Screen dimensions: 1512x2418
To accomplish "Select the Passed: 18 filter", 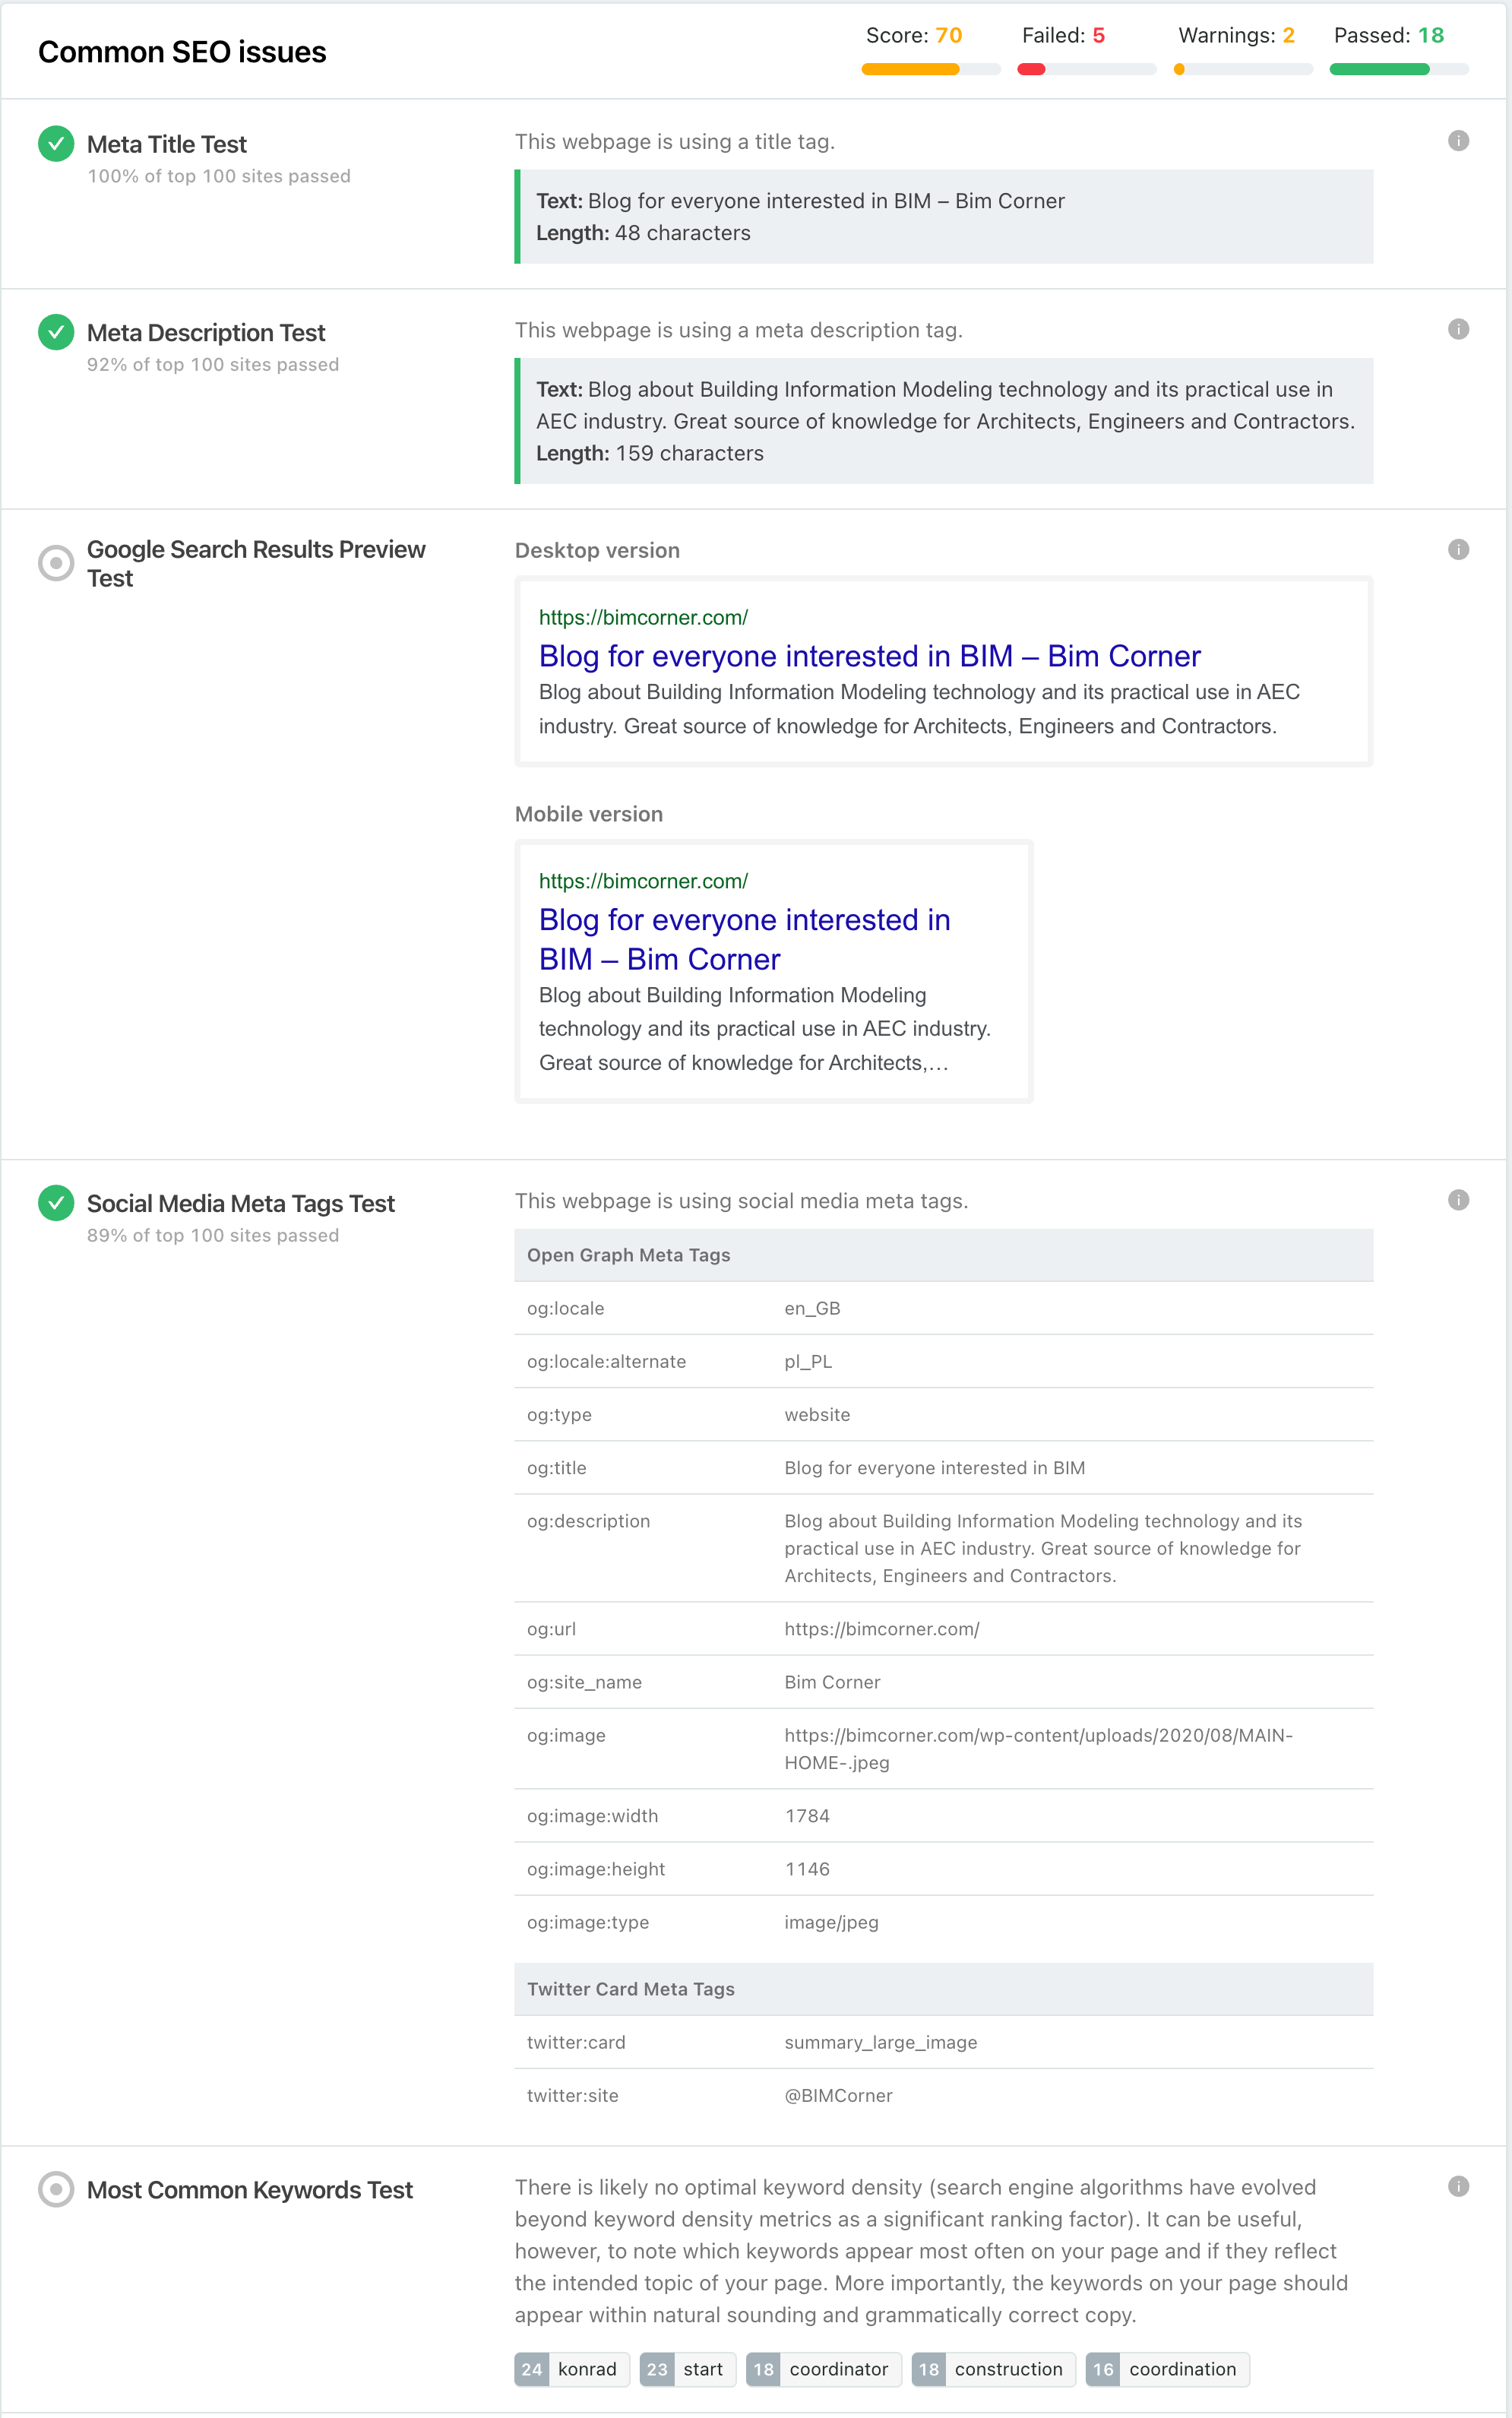I will pos(1389,36).
